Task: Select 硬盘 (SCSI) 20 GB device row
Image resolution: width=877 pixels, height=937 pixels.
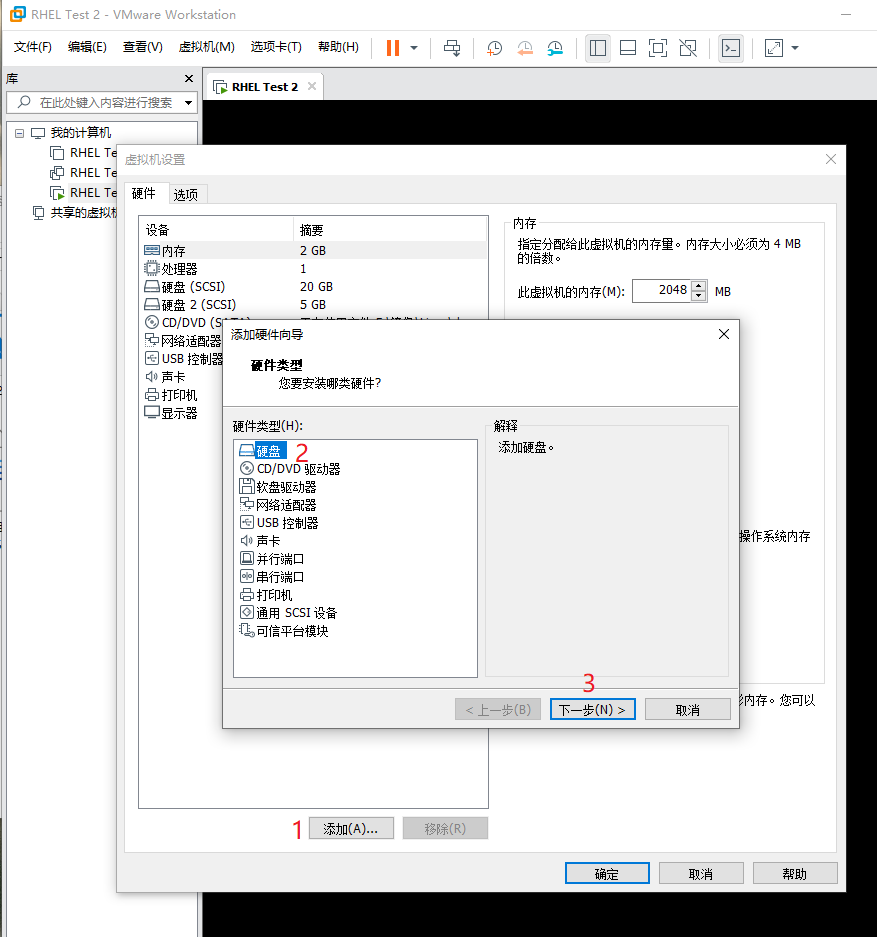Action: (313, 287)
